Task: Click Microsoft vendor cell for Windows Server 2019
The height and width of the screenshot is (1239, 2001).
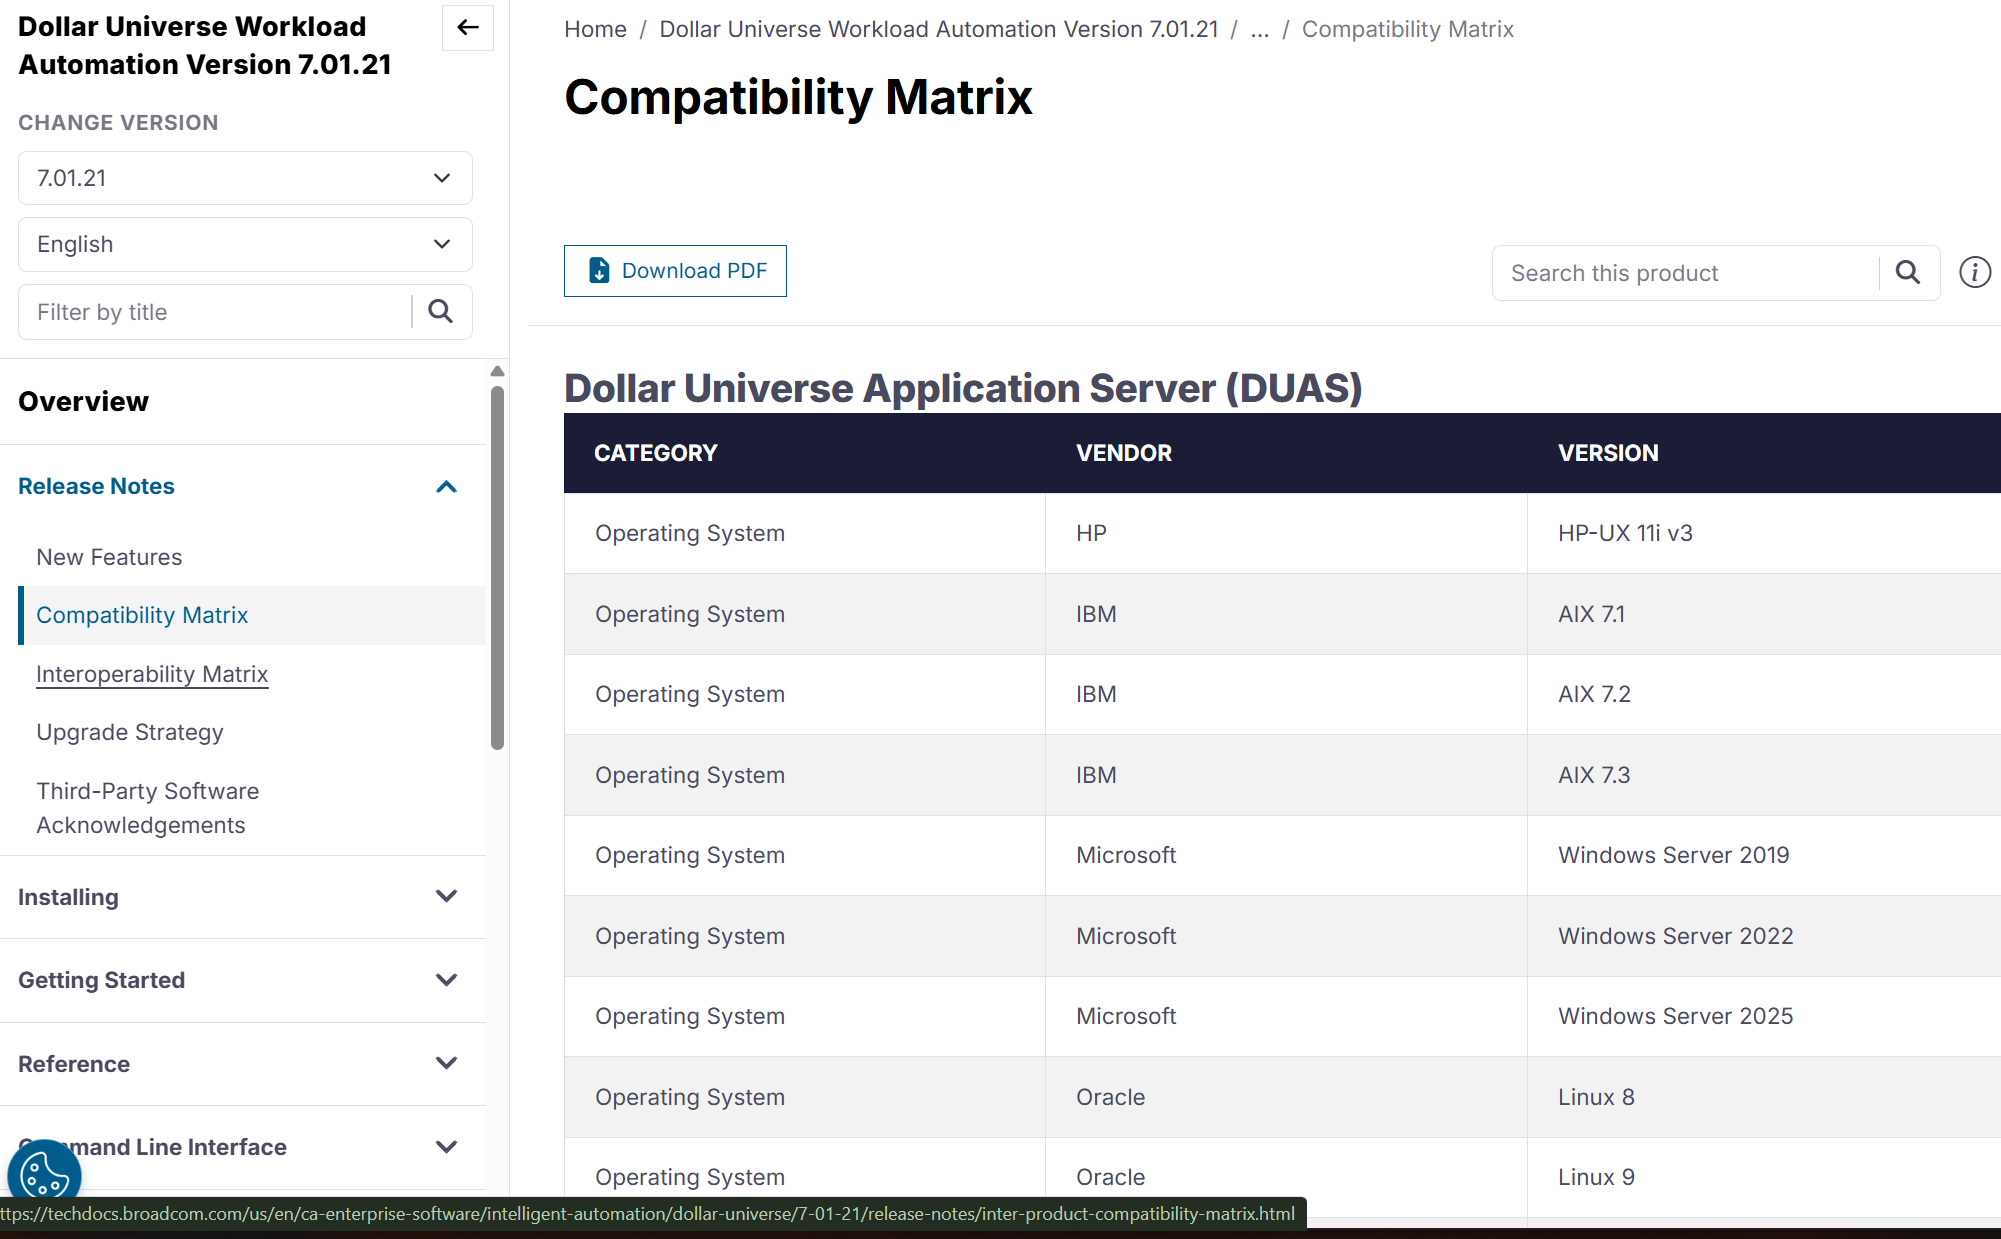Action: pyautogui.click(x=1286, y=855)
